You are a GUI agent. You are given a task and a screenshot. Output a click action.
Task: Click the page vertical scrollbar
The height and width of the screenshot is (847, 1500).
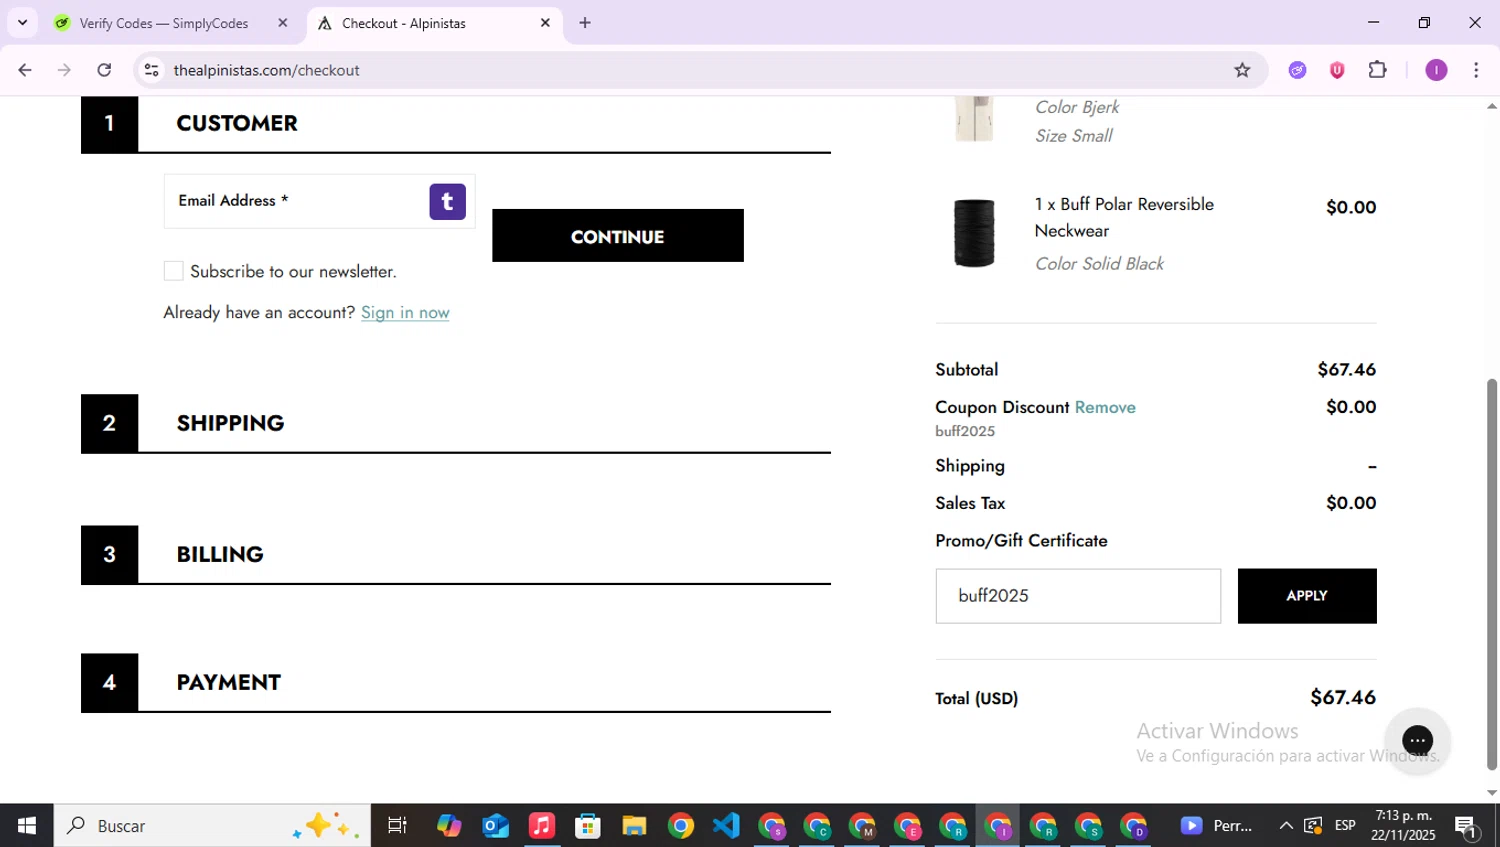click(1491, 574)
